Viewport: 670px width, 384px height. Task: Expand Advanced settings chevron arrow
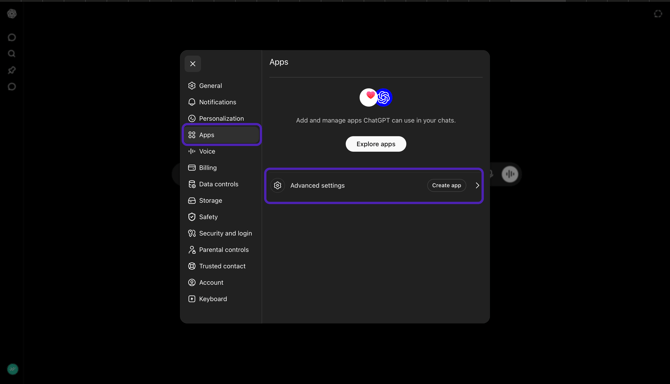coord(477,185)
